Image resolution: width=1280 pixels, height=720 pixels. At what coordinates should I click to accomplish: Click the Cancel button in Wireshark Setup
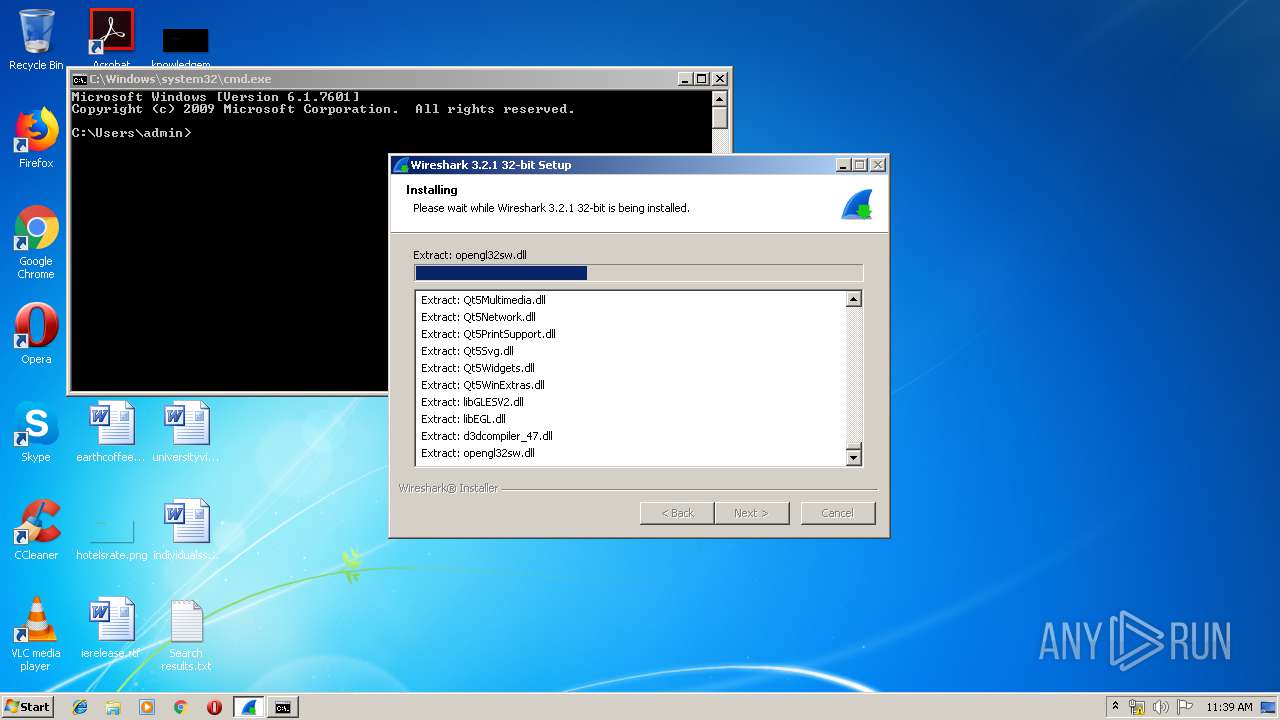point(838,513)
